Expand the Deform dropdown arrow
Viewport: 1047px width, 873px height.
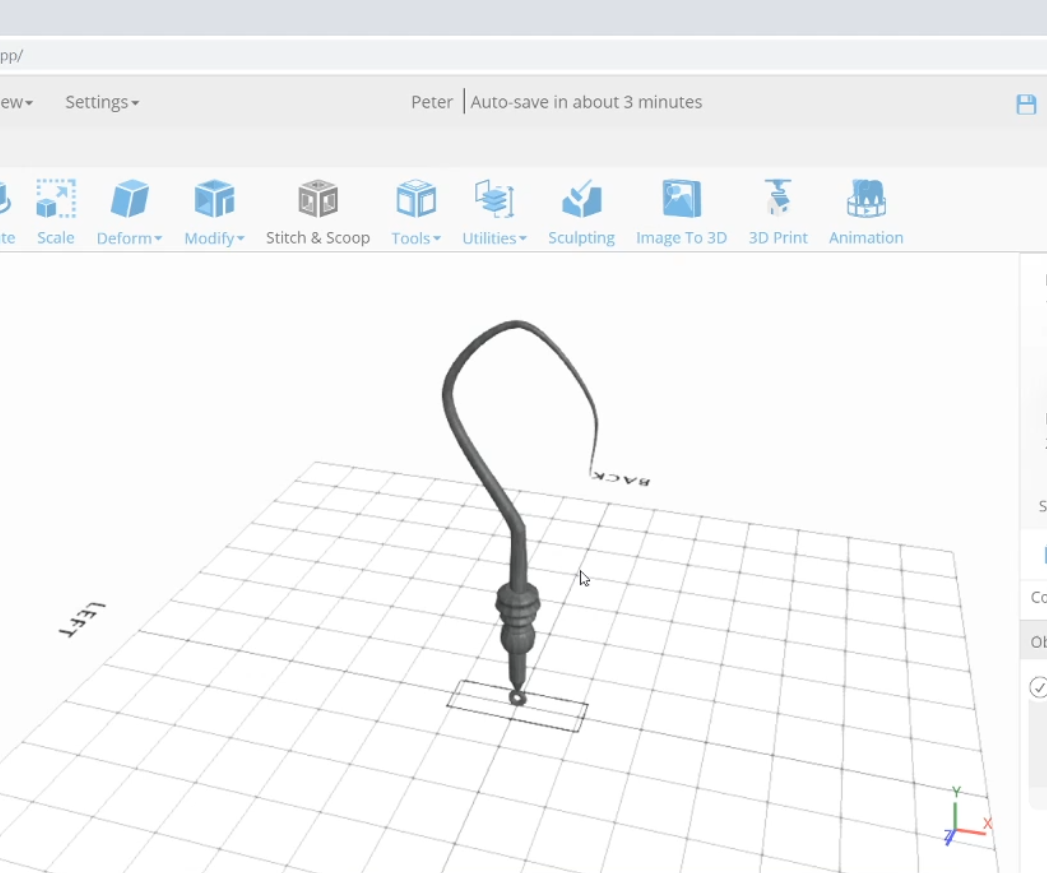(x=158, y=238)
